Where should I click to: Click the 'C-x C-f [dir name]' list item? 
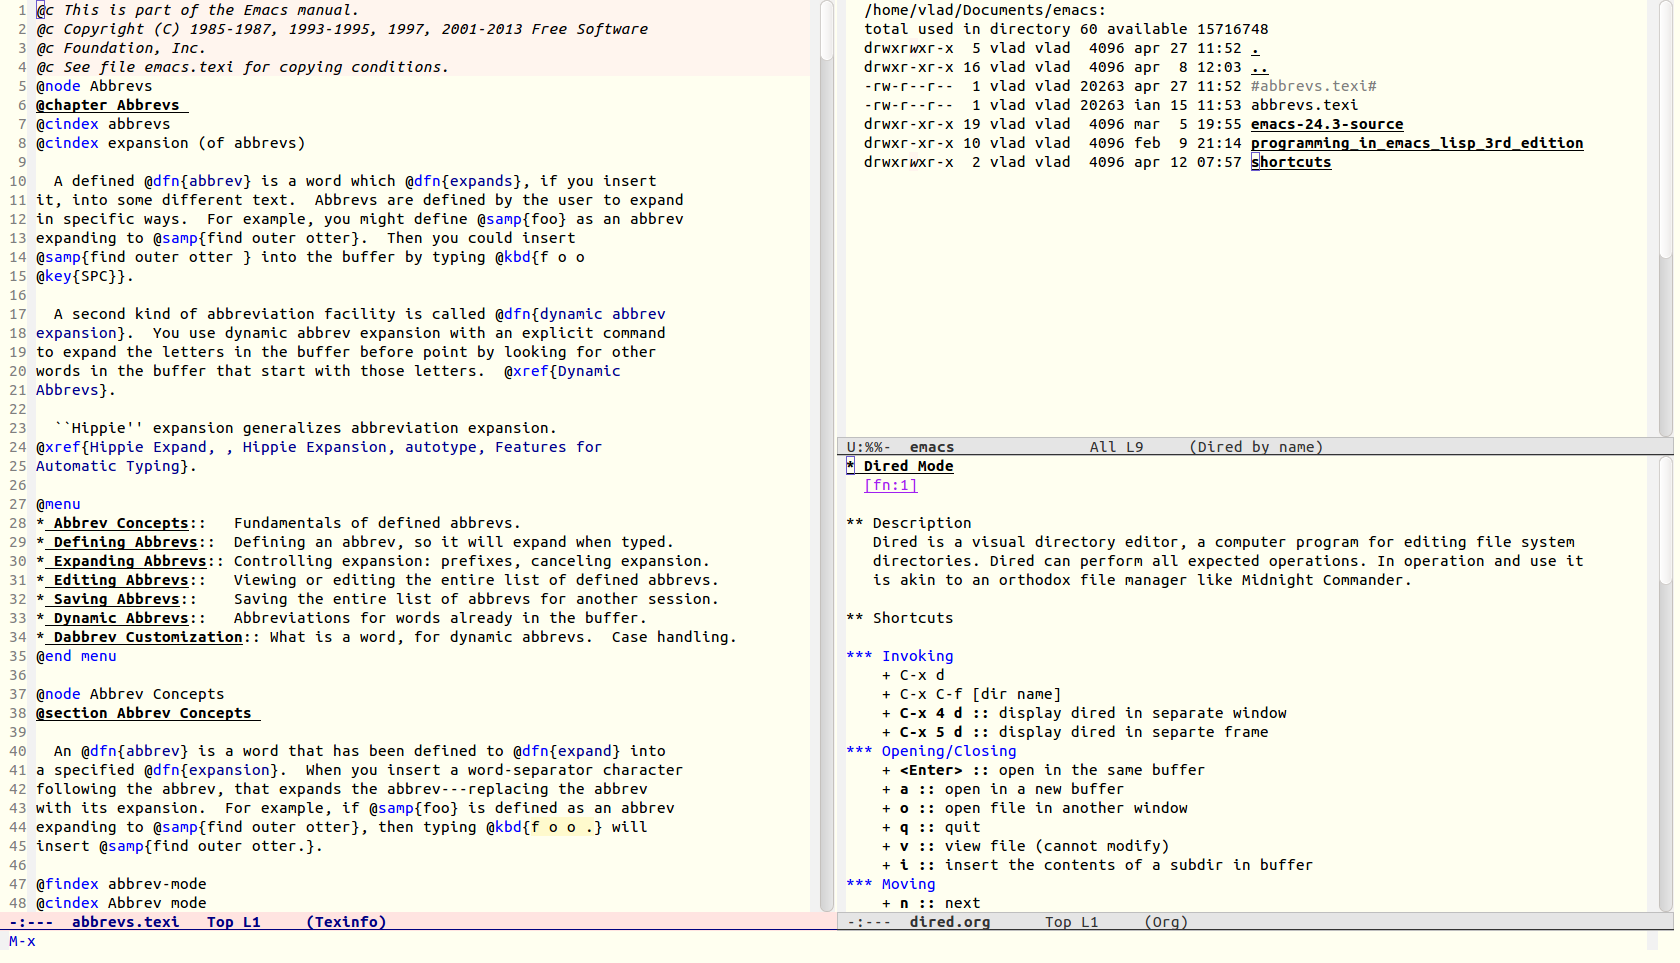coord(971,694)
